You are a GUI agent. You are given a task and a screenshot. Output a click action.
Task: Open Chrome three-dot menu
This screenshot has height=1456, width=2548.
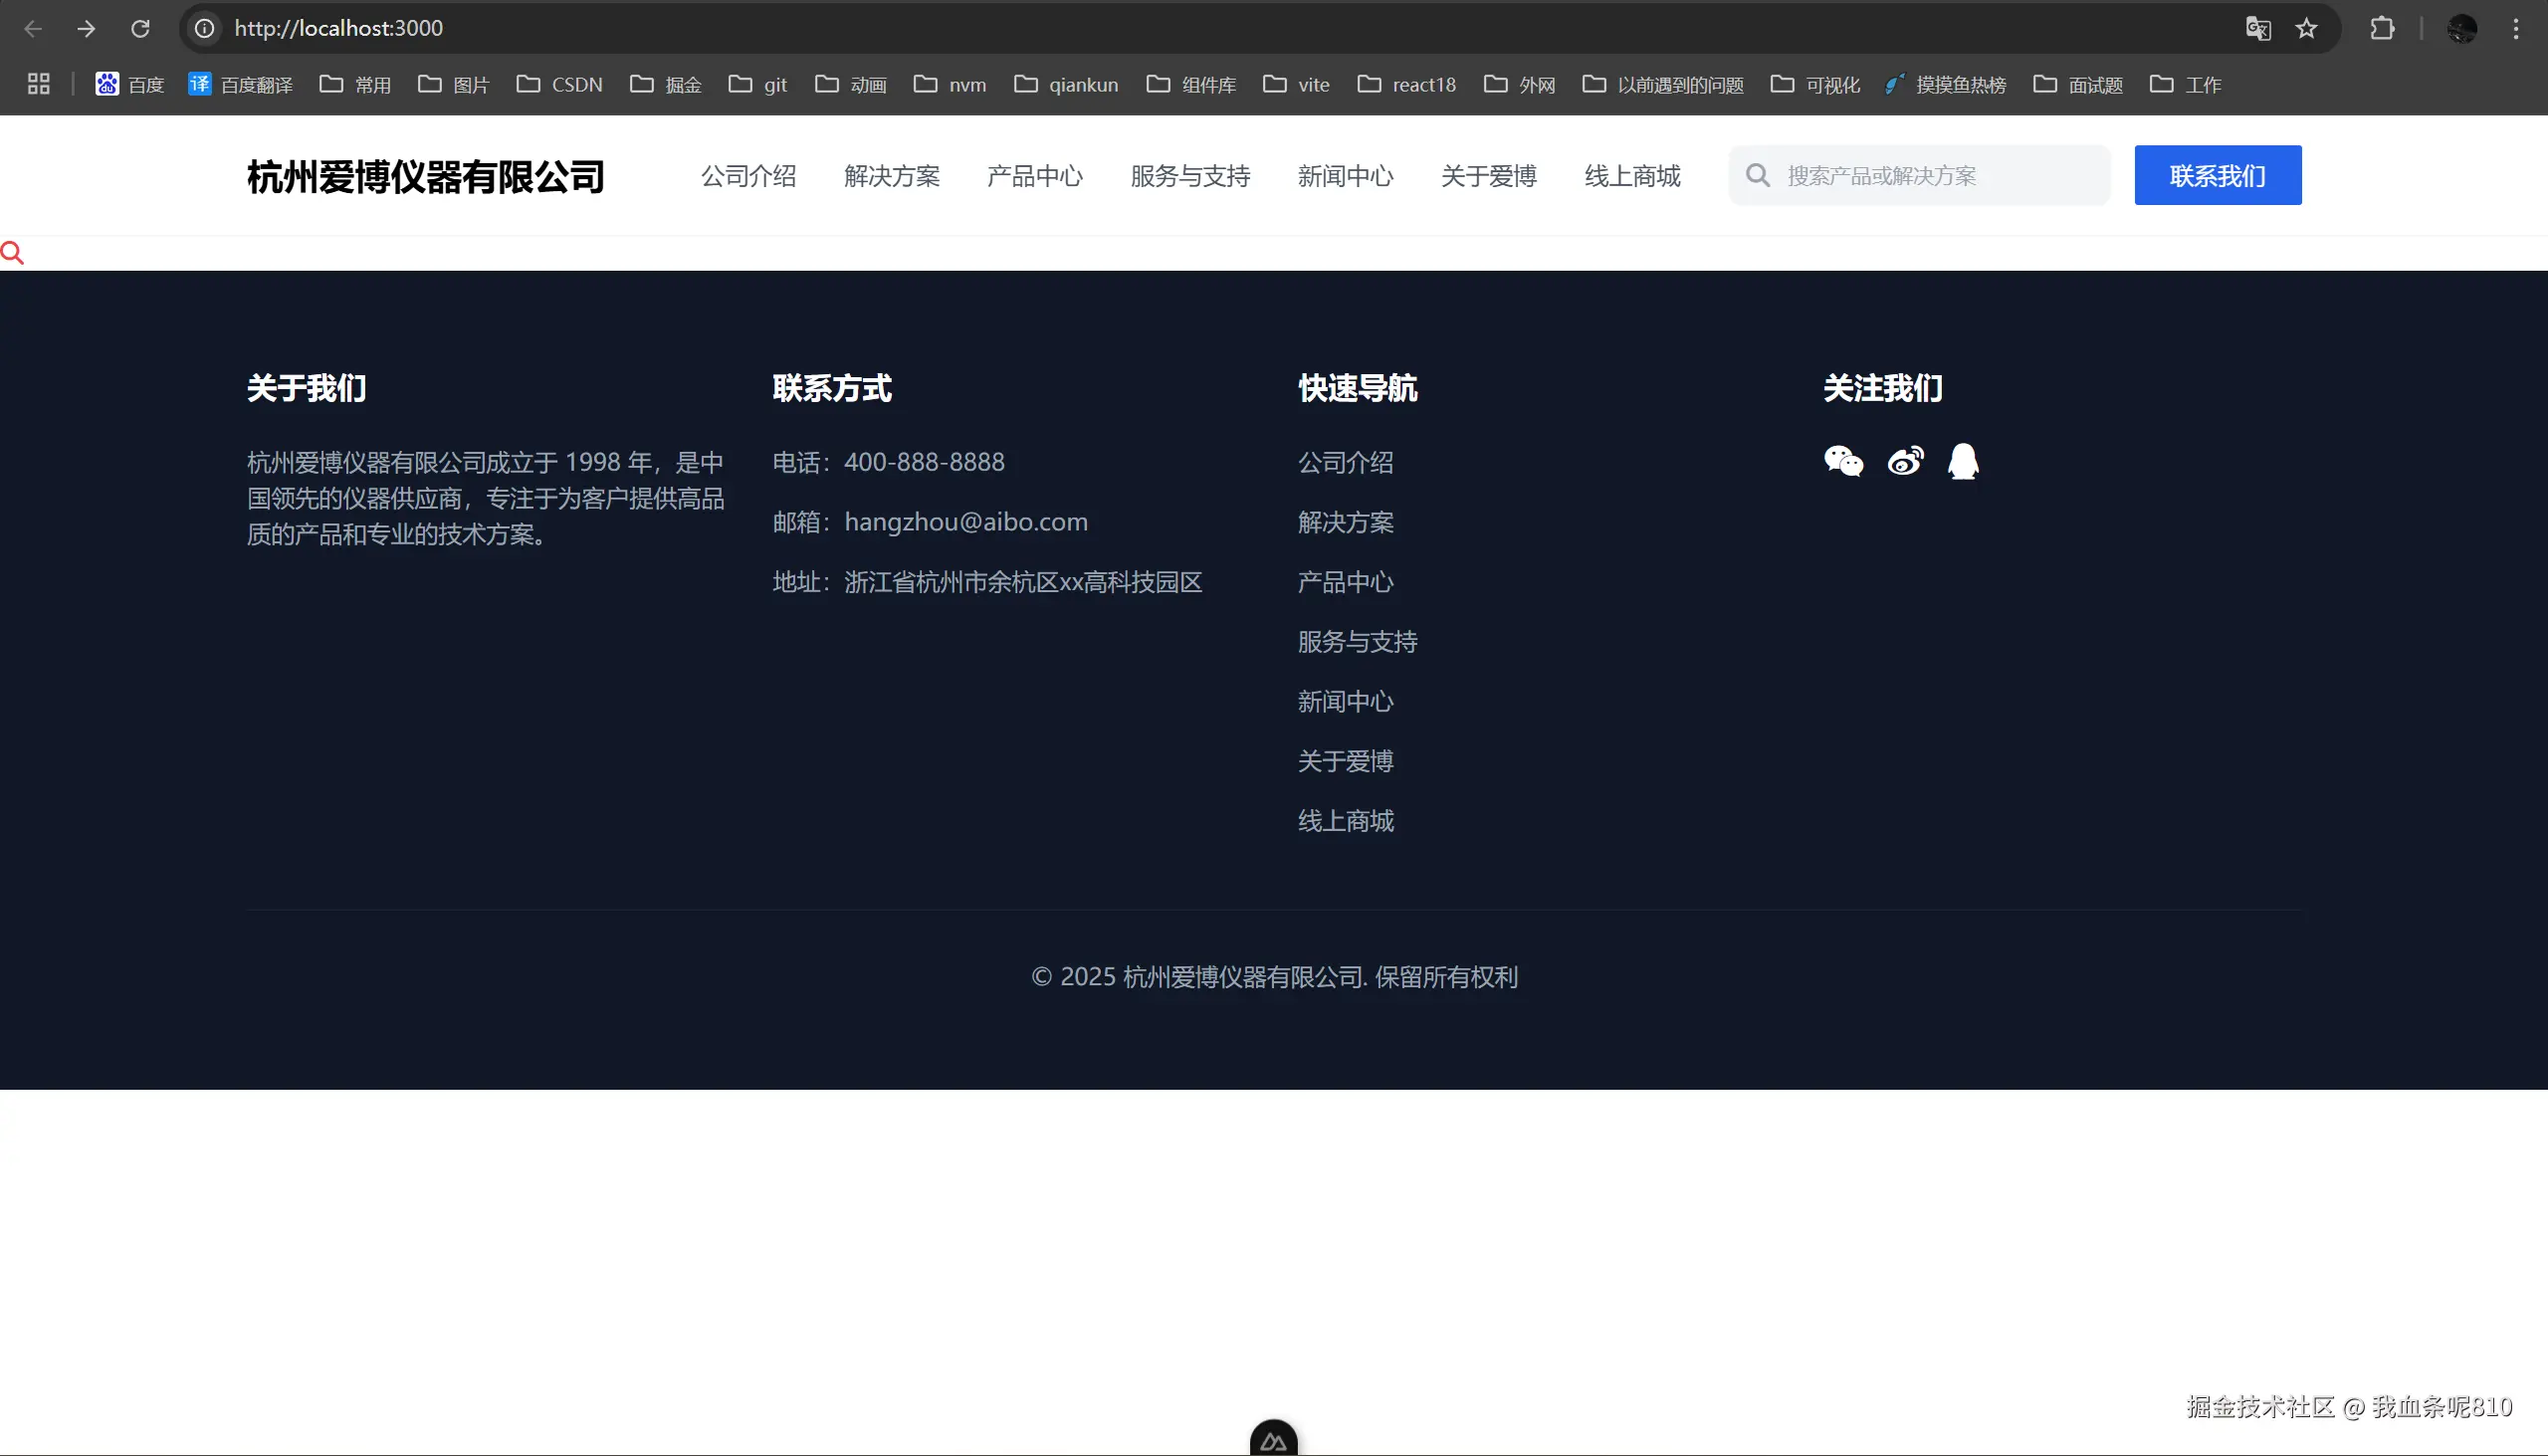click(x=2515, y=28)
